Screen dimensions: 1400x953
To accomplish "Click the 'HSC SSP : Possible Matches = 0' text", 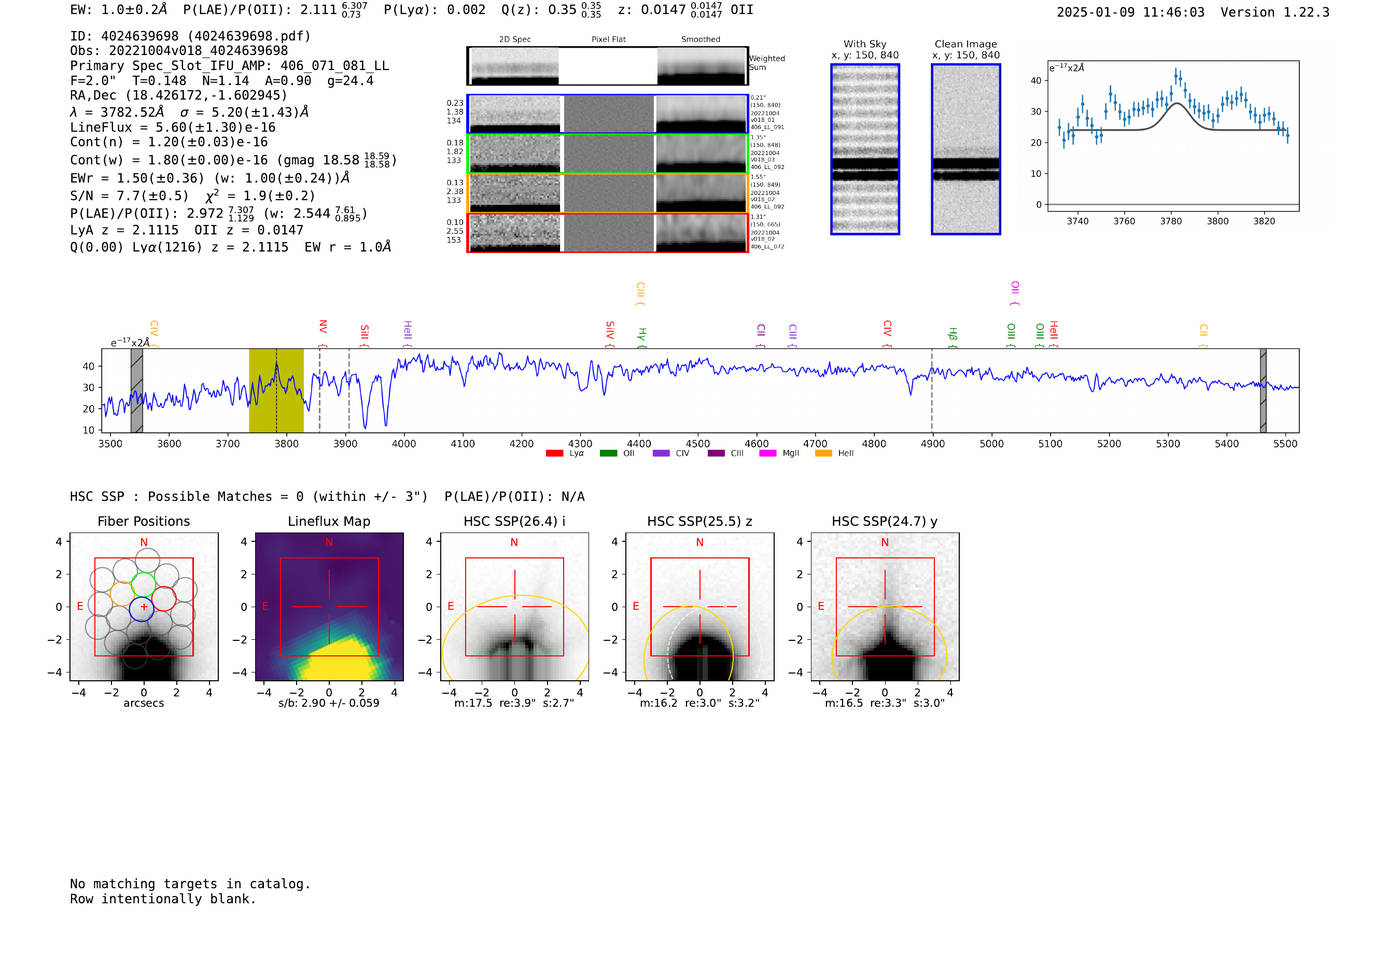I will click(249, 497).
